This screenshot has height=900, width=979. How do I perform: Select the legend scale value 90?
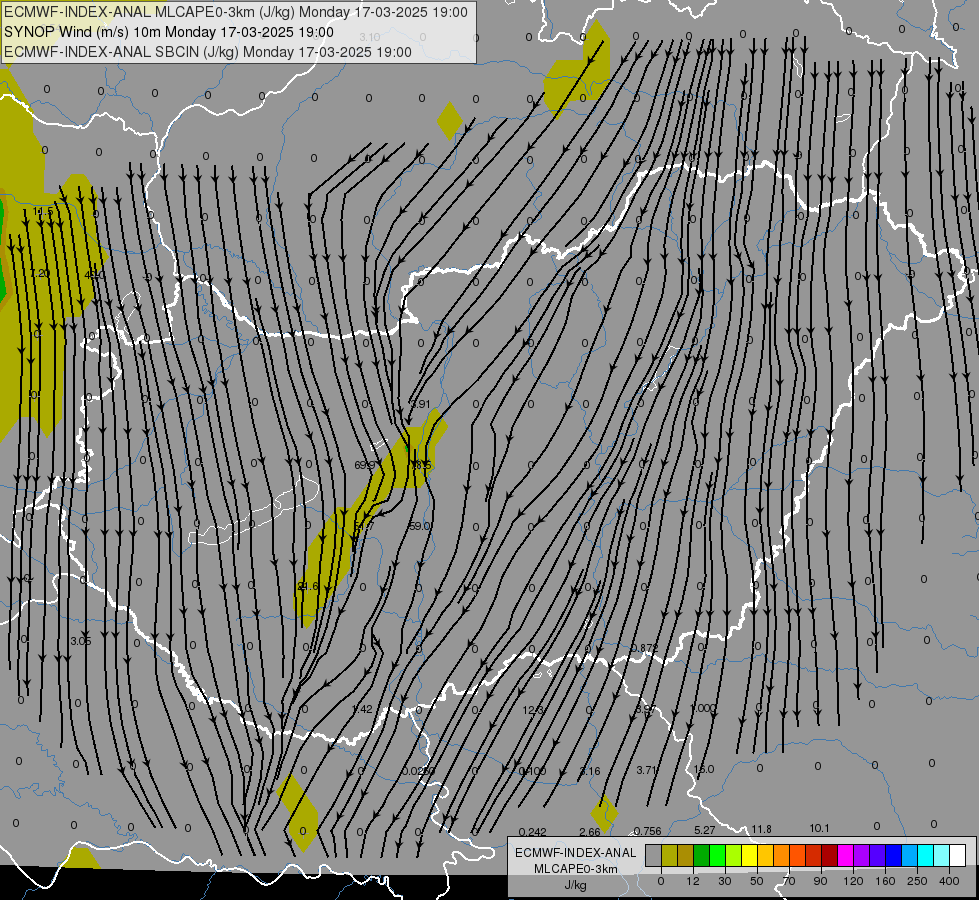click(821, 881)
